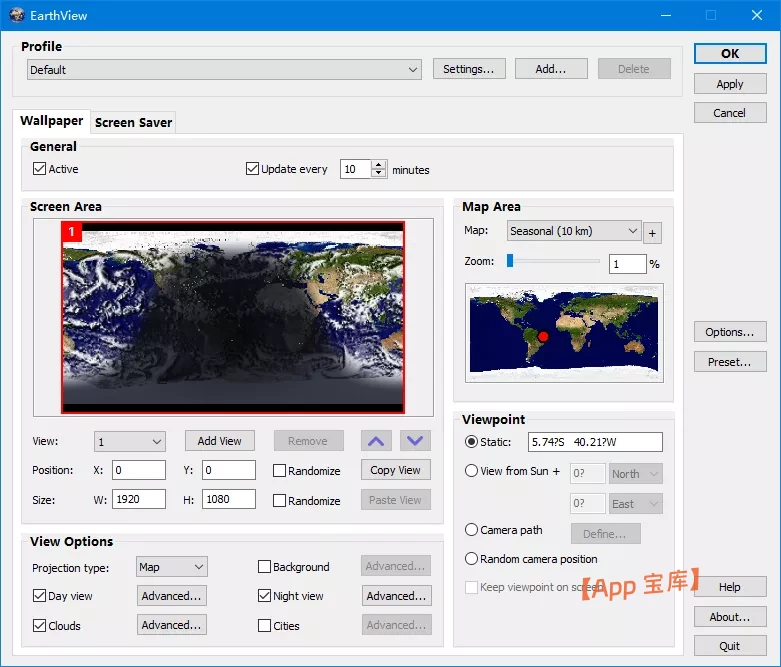Click the Zoom slider handle
Screen dimensions: 781x667
point(510,261)
